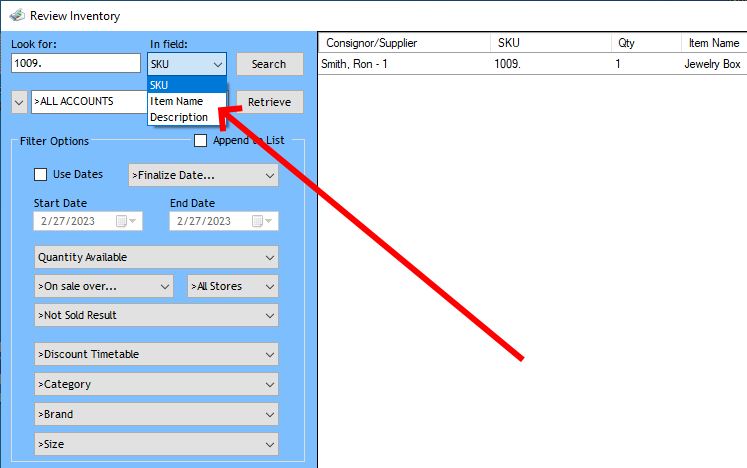Click the Jewelry Box item name cell
The image size is (747, 468).
712,64
